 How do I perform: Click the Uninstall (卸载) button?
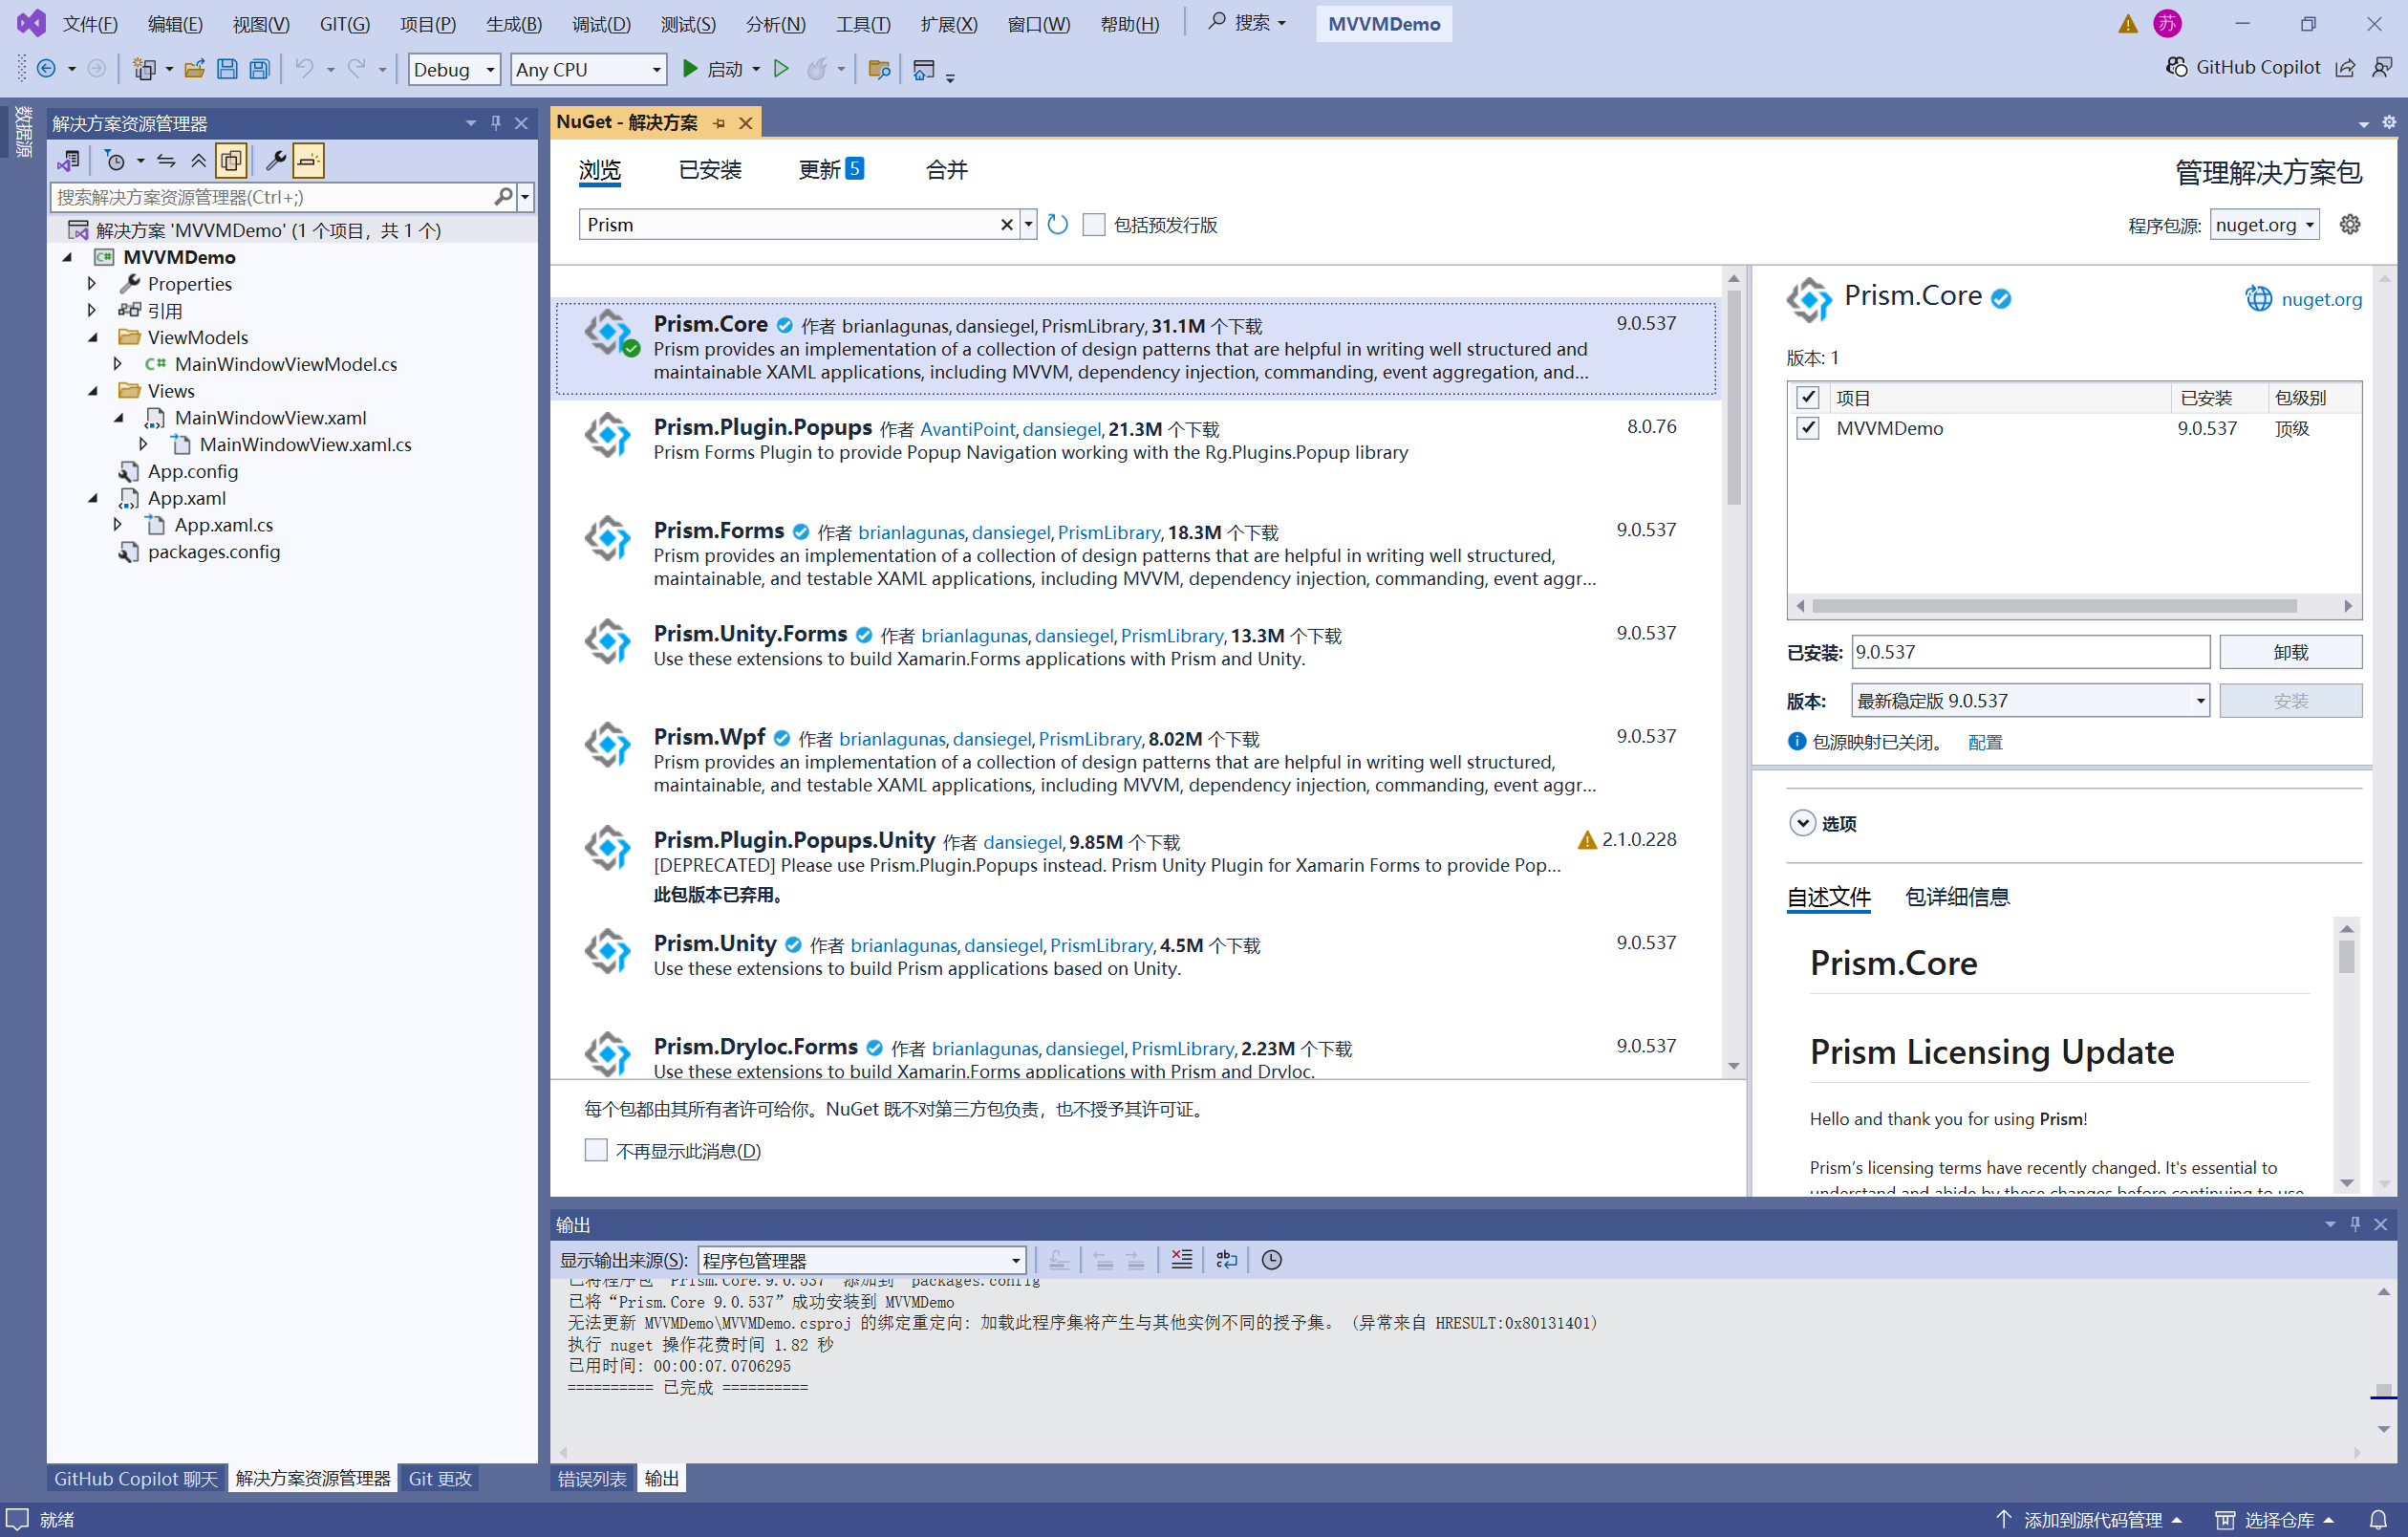point(2291,652)
